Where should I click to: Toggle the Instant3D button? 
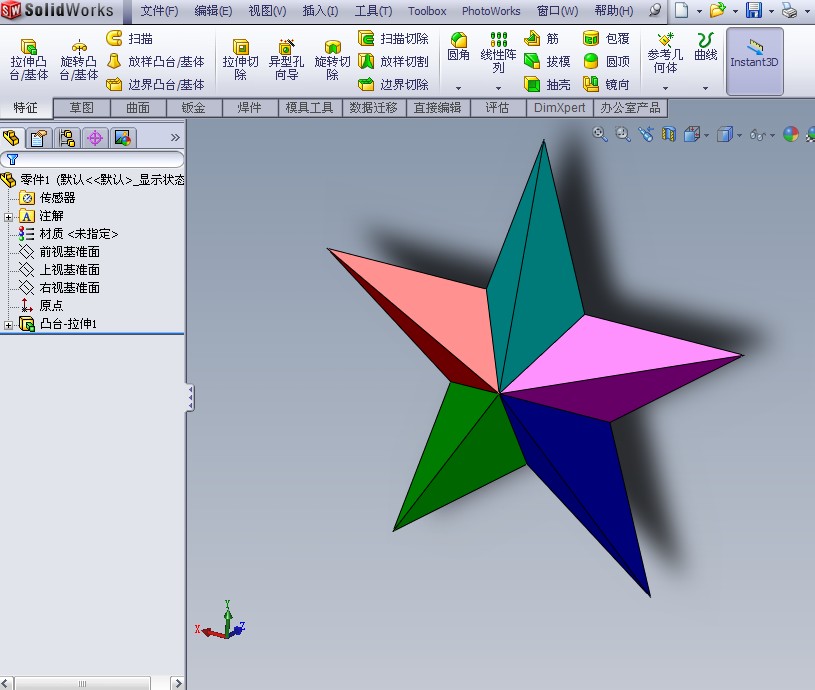[754, 61]
